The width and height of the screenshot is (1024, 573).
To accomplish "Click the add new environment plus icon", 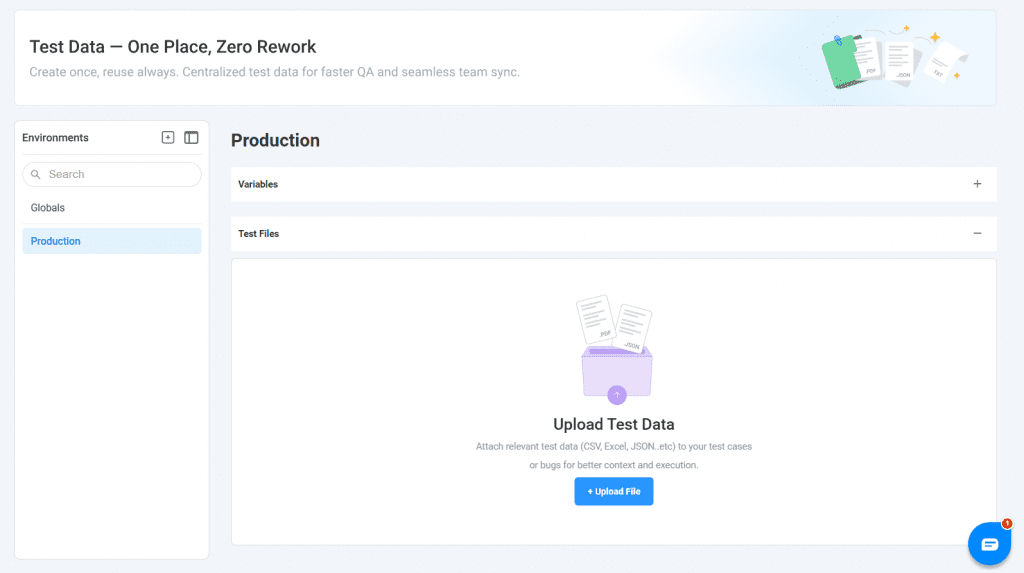I will [x=168, y=138].
